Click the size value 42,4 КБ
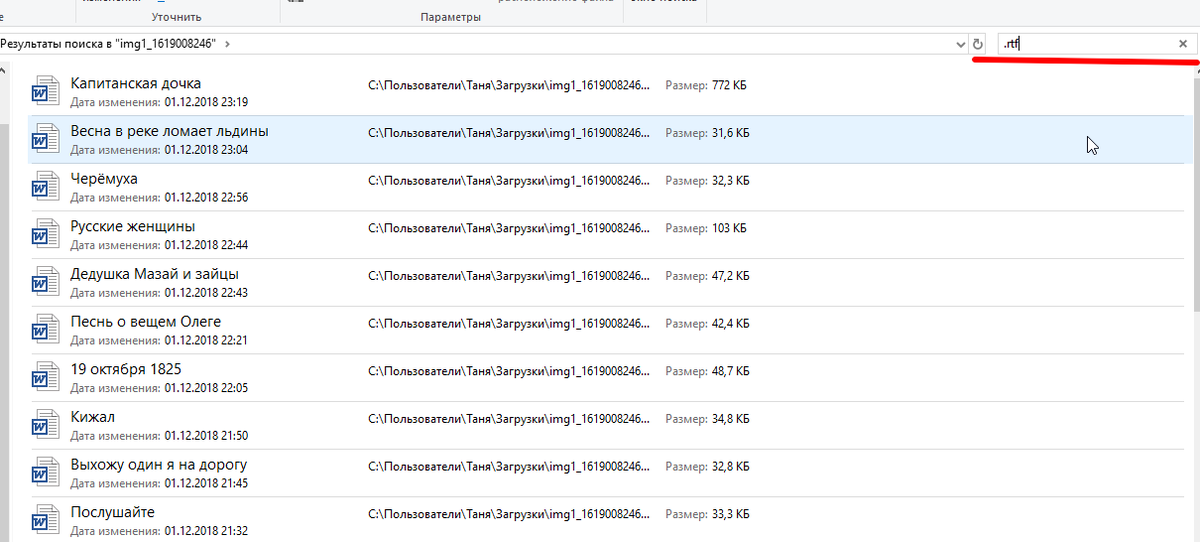This screenshot has width=1200, height=542. pyautogui.click(x=731, y=324)
